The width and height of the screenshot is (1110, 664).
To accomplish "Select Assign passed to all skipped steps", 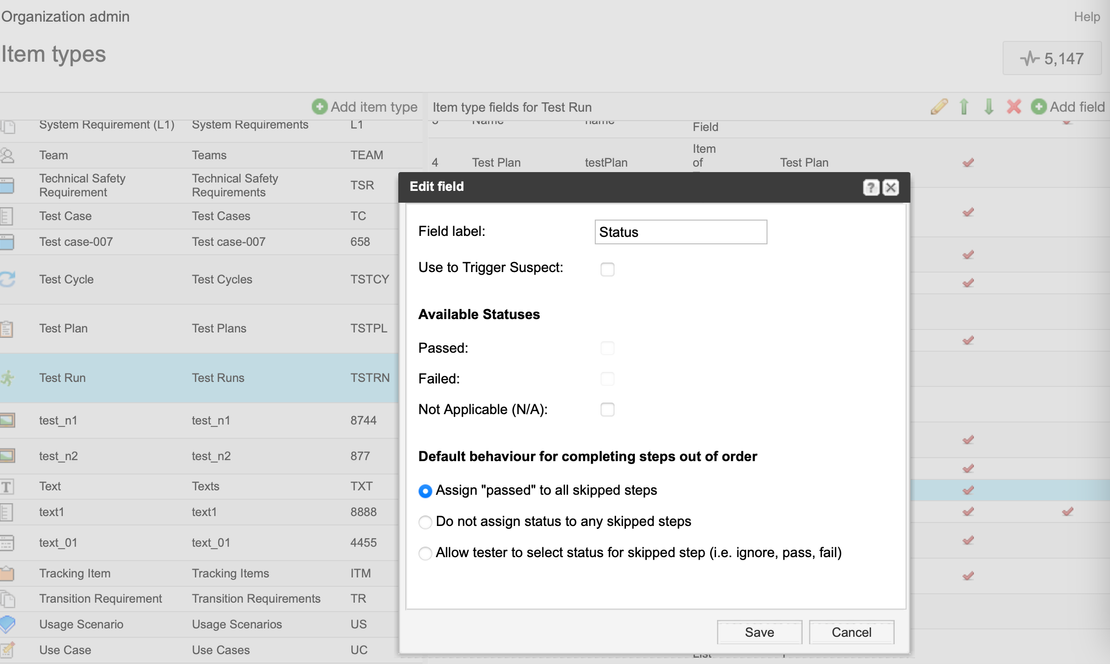I will [x=426, y=491].
